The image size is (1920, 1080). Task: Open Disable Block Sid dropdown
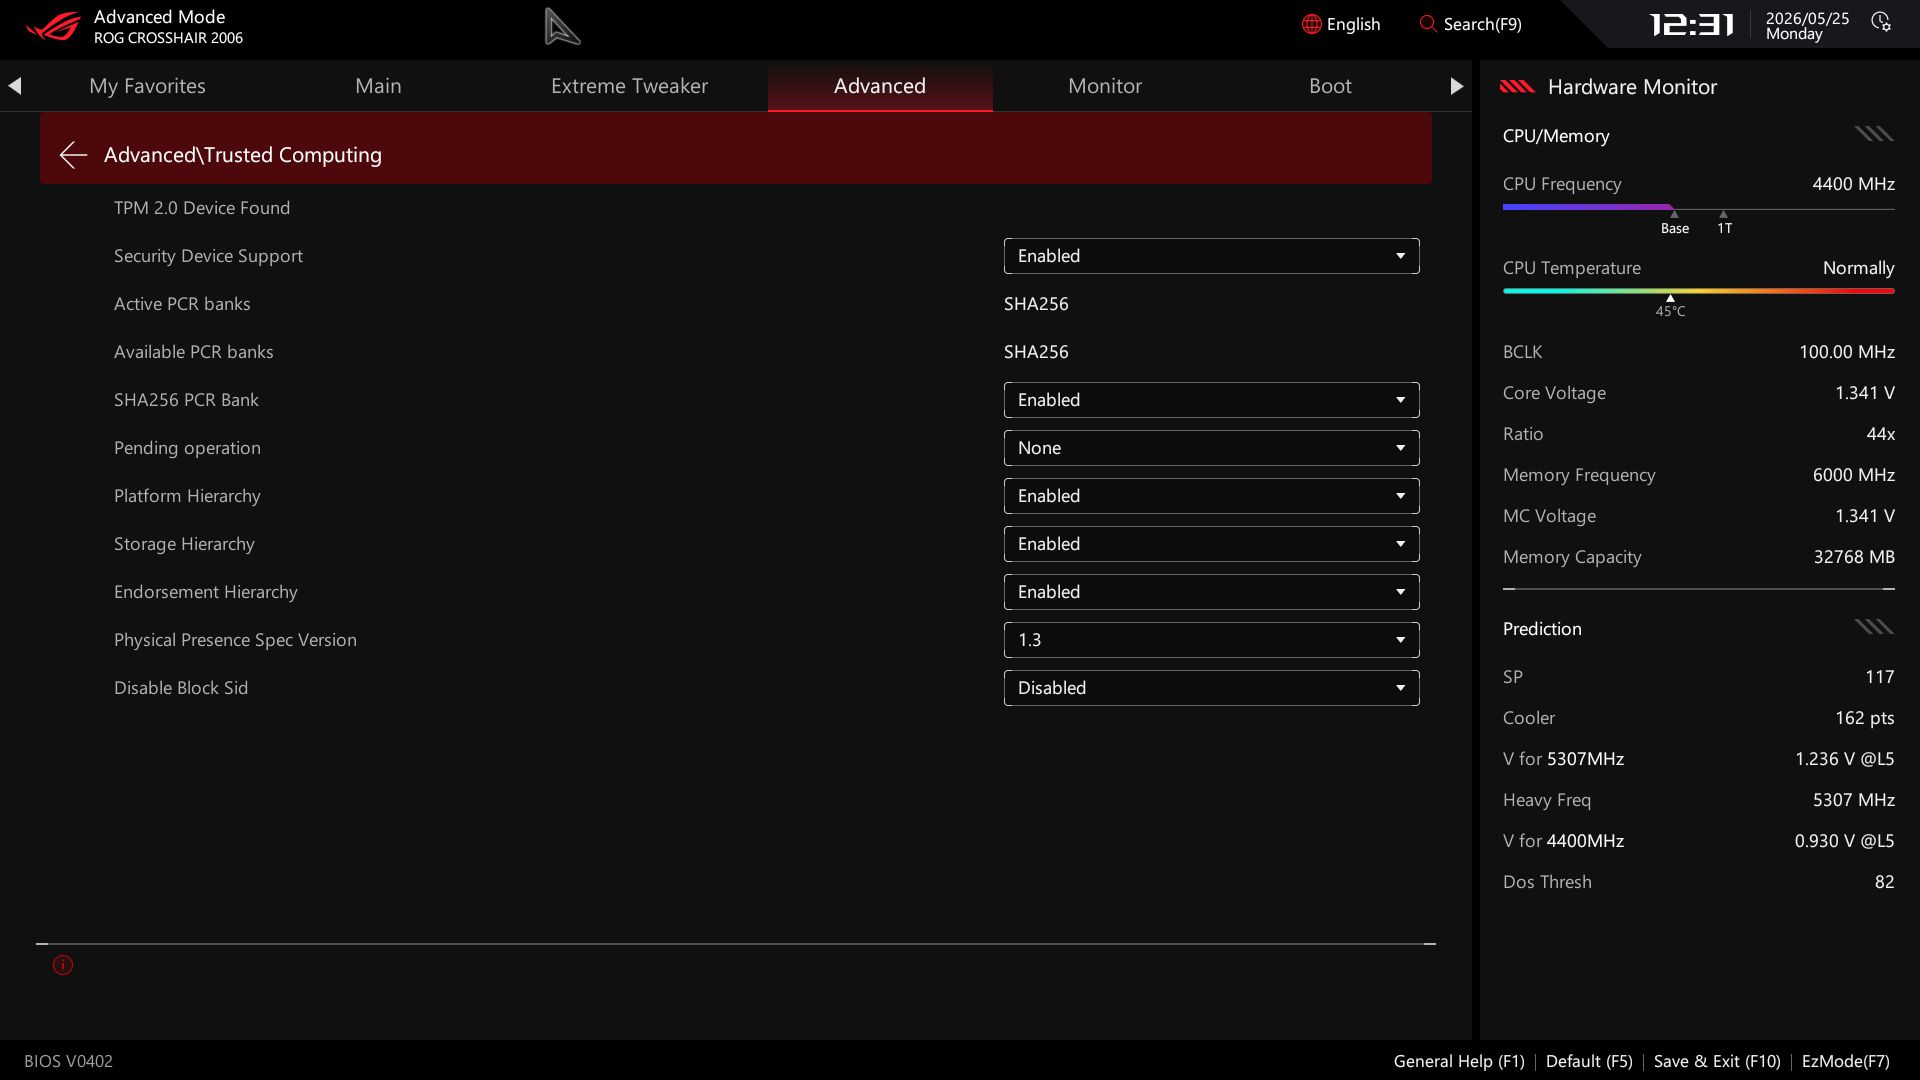coord(1211,688)
